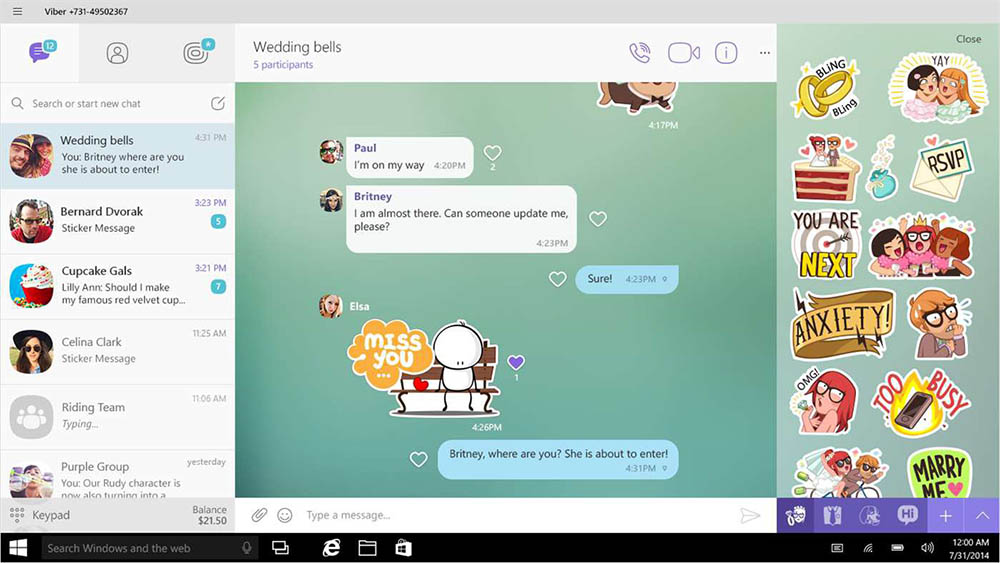Click the Search Windows and the web box
The width and height of the screenshot is (1000, 563).
click(149, 548)
